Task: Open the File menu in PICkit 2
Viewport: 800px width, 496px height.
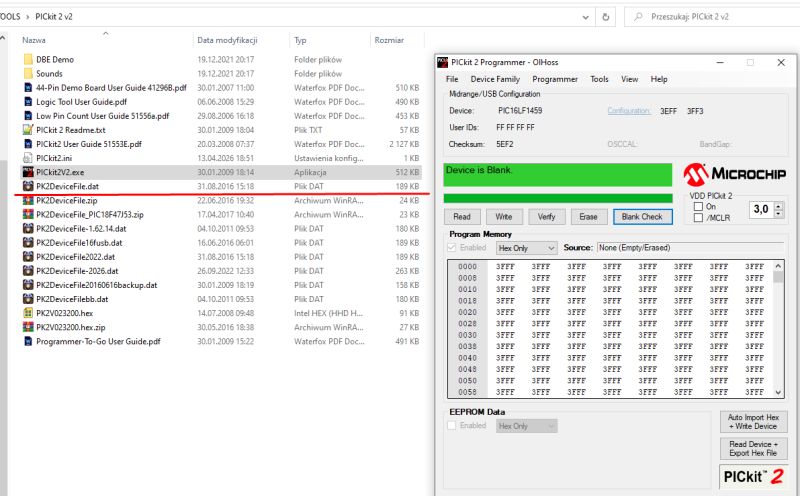Action: [452, 79]
